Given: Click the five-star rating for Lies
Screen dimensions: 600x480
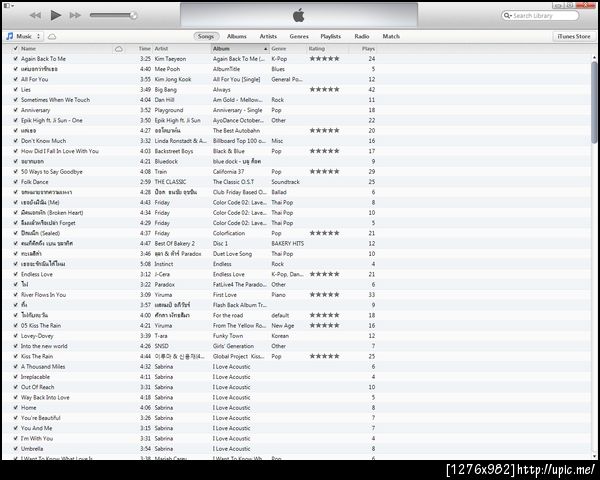Looking at the screenshot, I should click(x=324, y=90).
